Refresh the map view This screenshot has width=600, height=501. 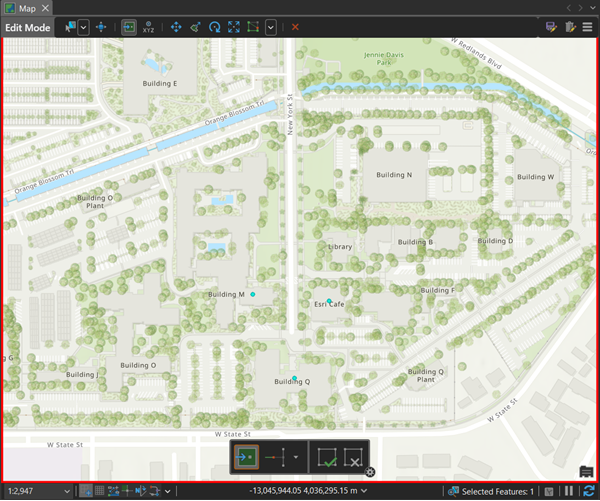coord(589,491)
